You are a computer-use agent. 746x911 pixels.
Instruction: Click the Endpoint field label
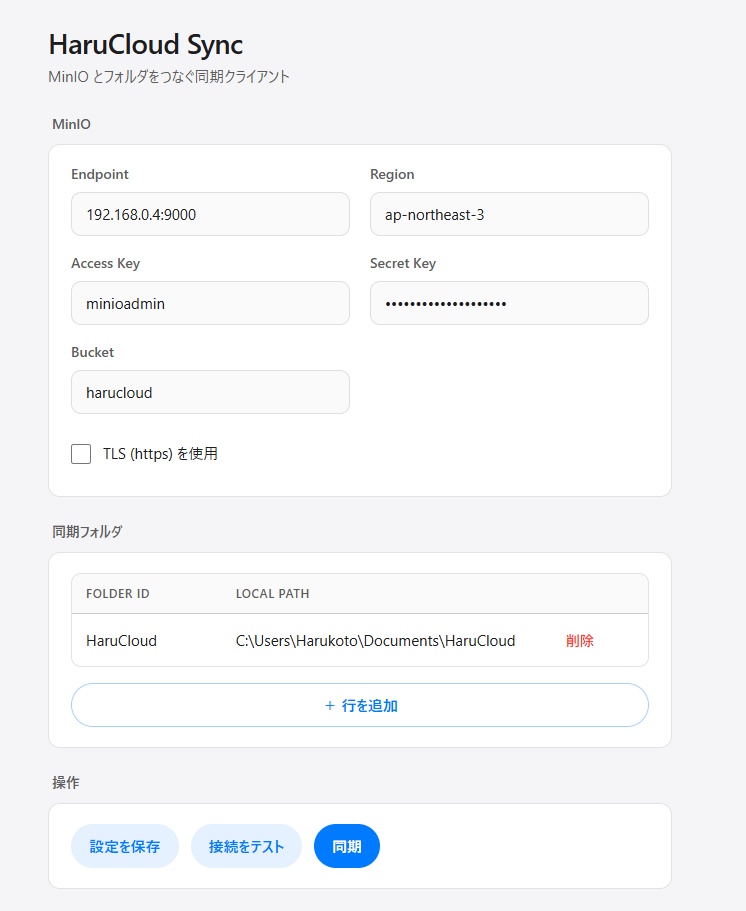pyautogui.click(x=100, y=174)
